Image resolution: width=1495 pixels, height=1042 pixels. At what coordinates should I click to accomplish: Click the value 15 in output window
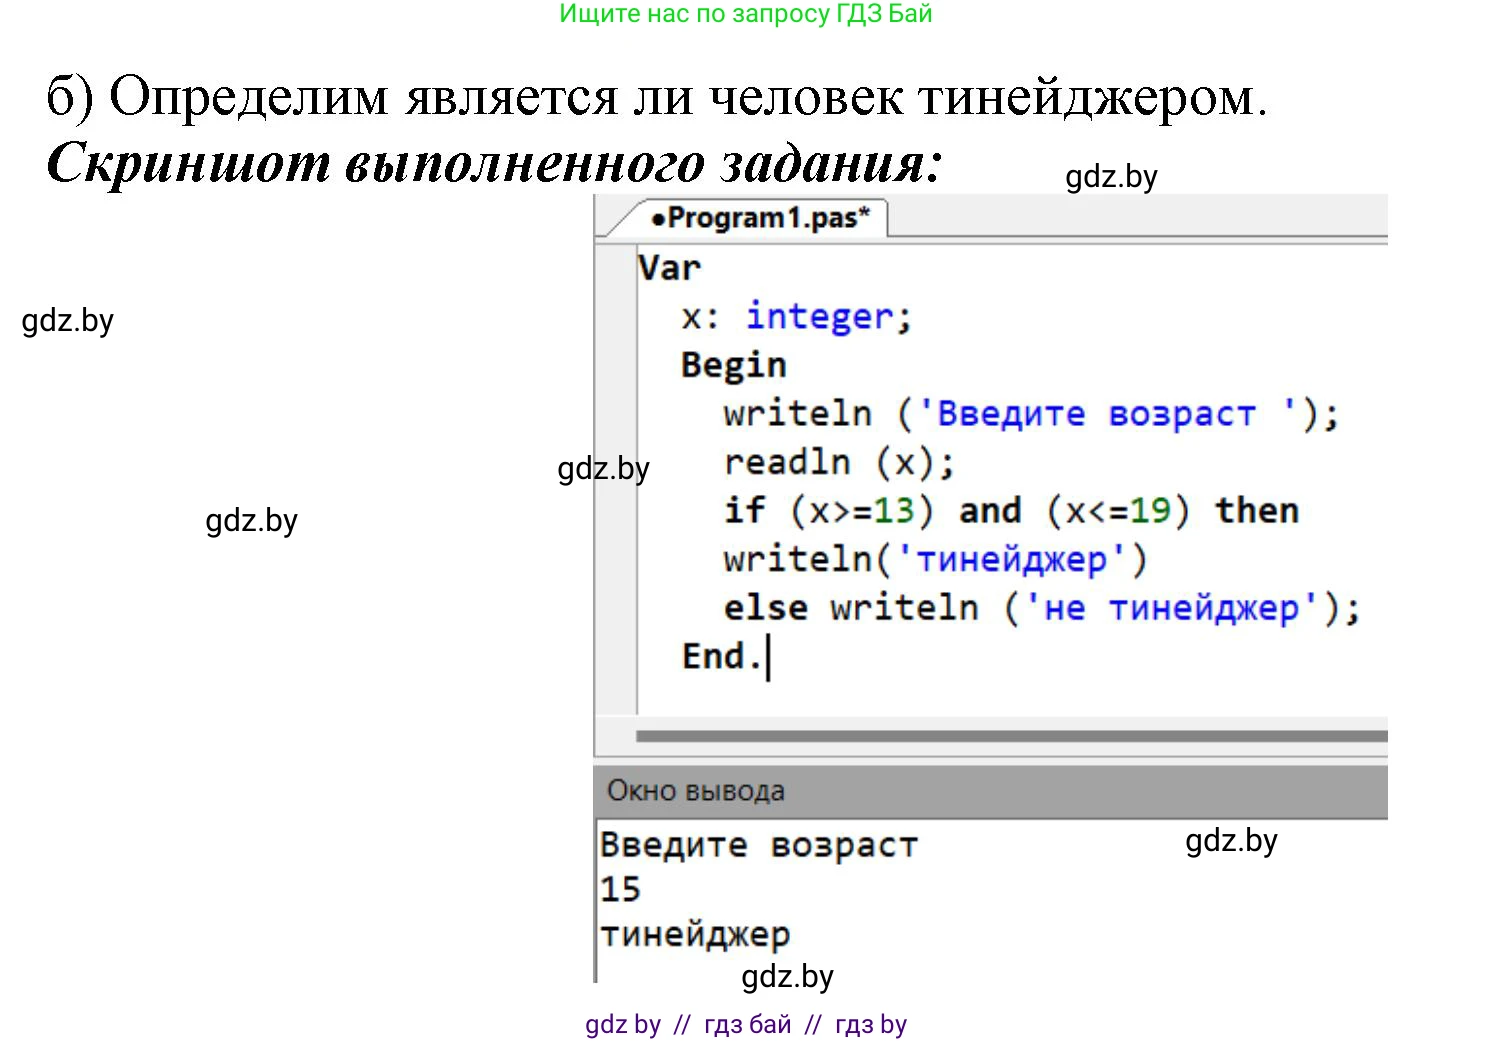[620, 889]
